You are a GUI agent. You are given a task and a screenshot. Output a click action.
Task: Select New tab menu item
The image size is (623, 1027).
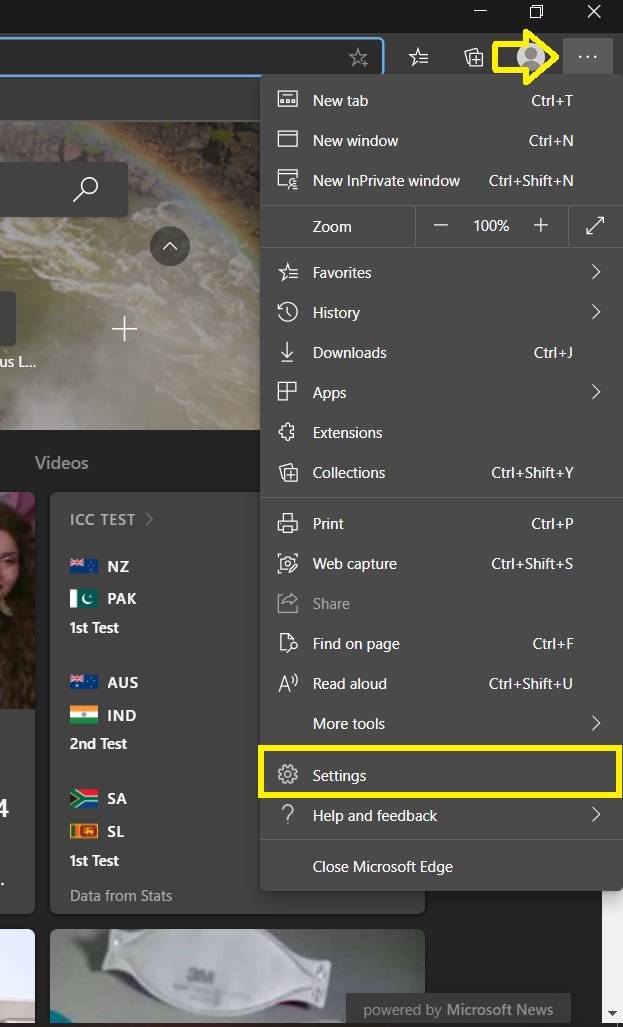point(440,100)
